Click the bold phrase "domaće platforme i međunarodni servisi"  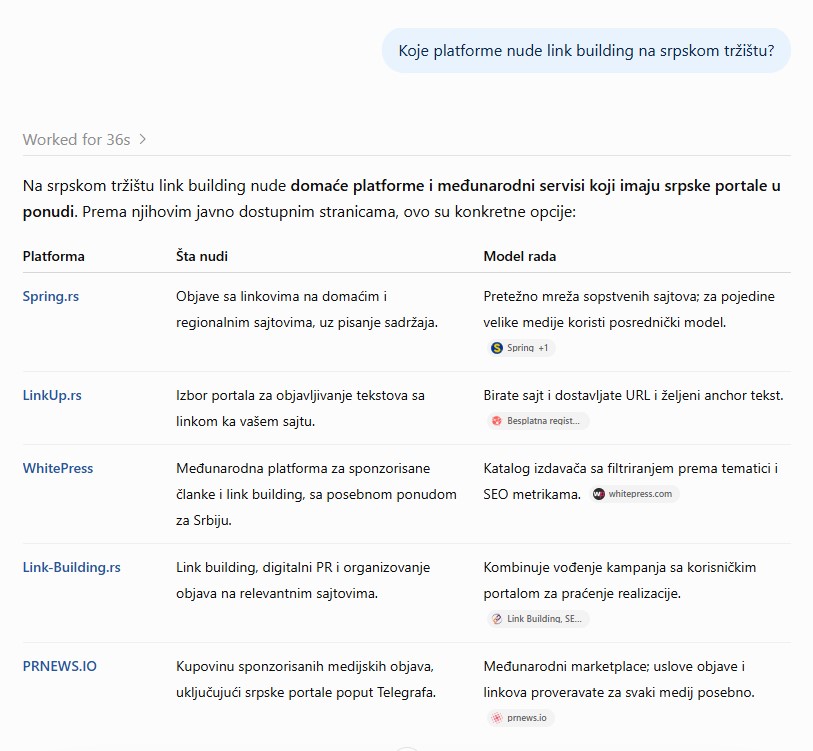439,186
